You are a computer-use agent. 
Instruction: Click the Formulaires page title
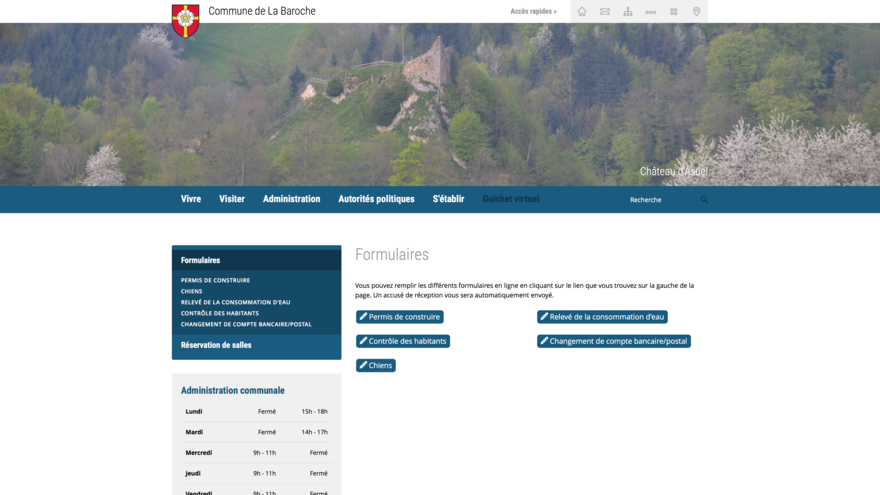click(x=392, y=254)
